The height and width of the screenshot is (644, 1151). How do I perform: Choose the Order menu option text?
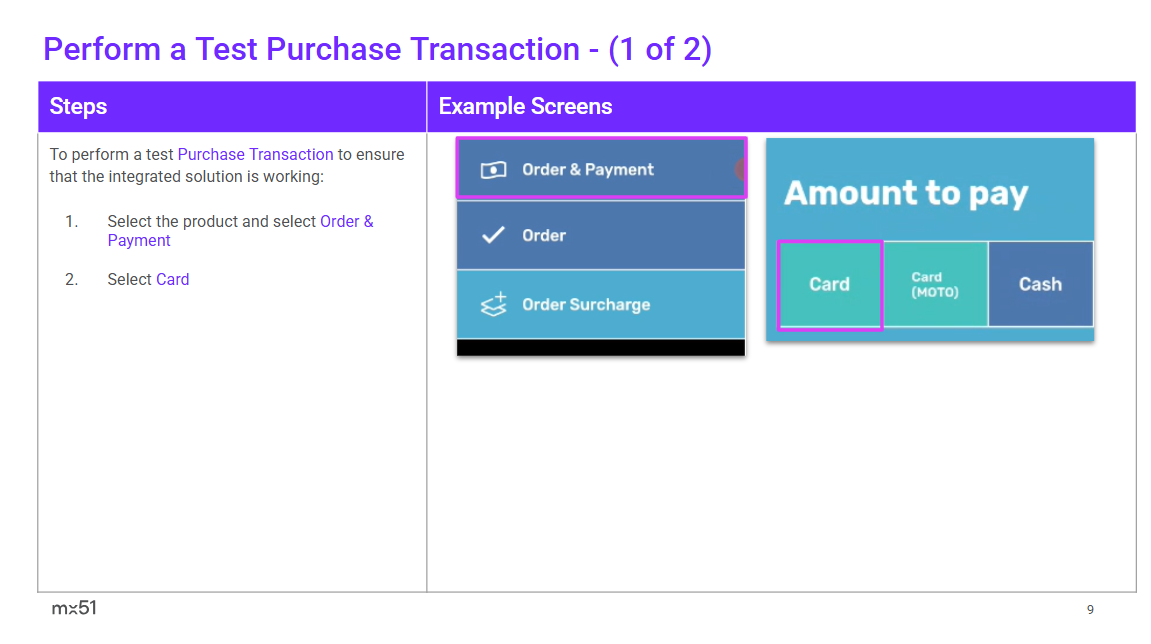click(x=544, y=236)
